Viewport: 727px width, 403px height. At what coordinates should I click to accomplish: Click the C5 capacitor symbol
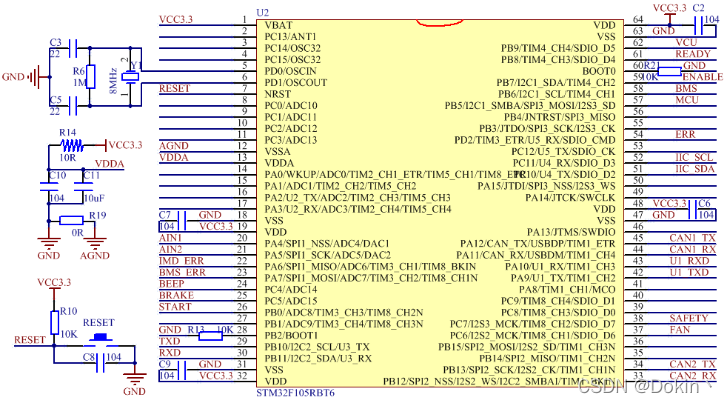pos(73,106)
